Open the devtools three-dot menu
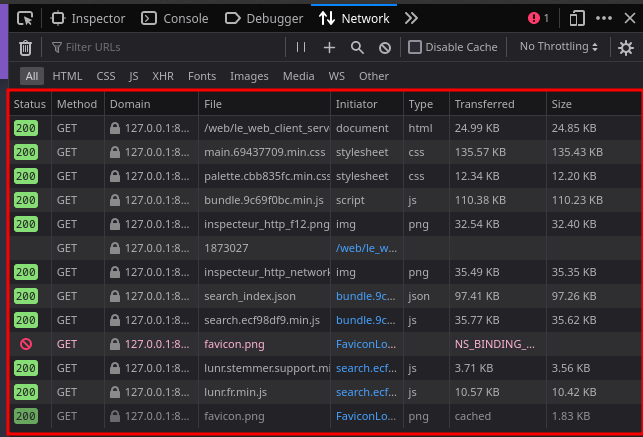This screenshot has width=643, height=437. pos(604,18)
